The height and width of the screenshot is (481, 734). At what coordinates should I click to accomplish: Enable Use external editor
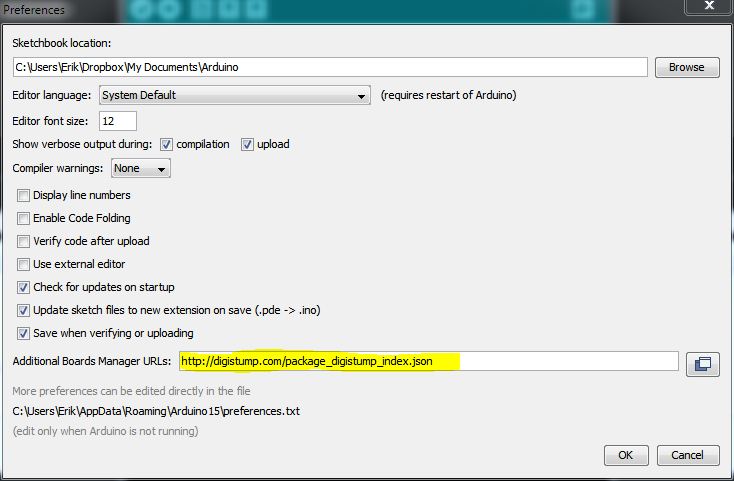(x=23, y=264)
